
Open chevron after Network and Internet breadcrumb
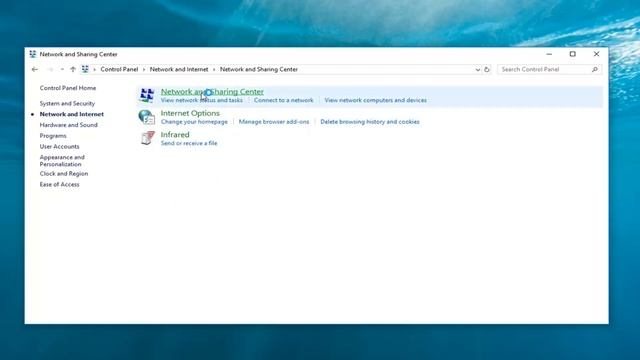pyautogui.click(x=214, y=69)
